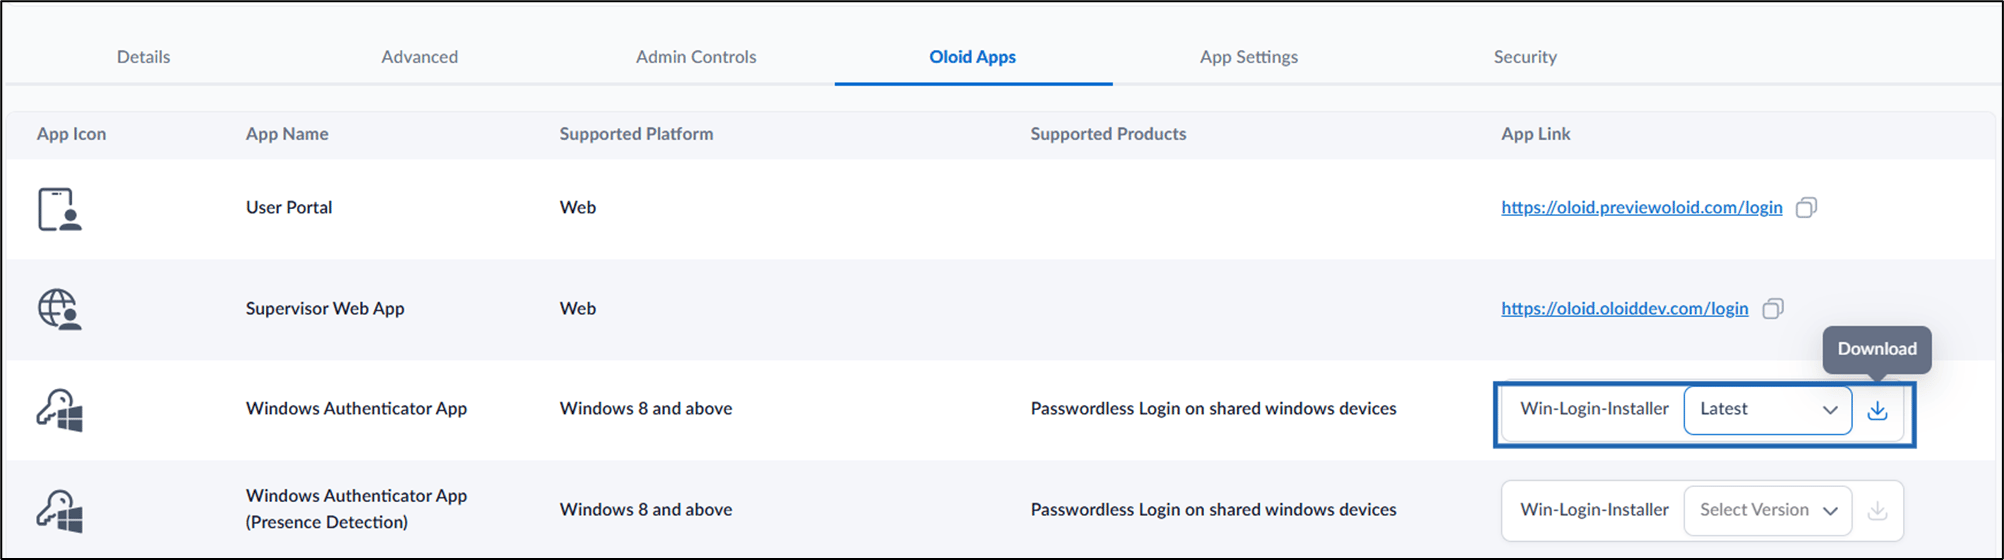2004x560 pixels.
Task: Switch to the Details tab
Action: (x=143, y=57)
